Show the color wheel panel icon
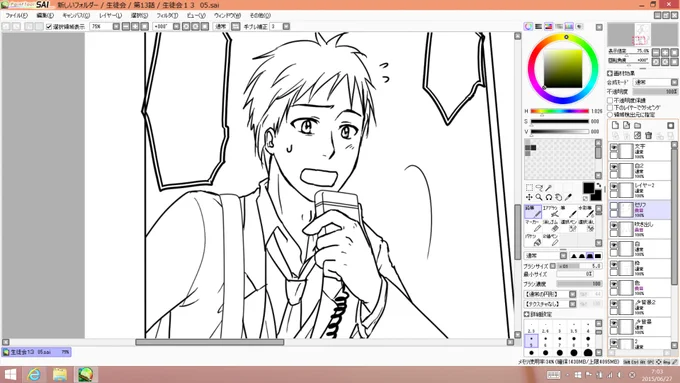Screen dimensions: 680x383 (528, 26)
